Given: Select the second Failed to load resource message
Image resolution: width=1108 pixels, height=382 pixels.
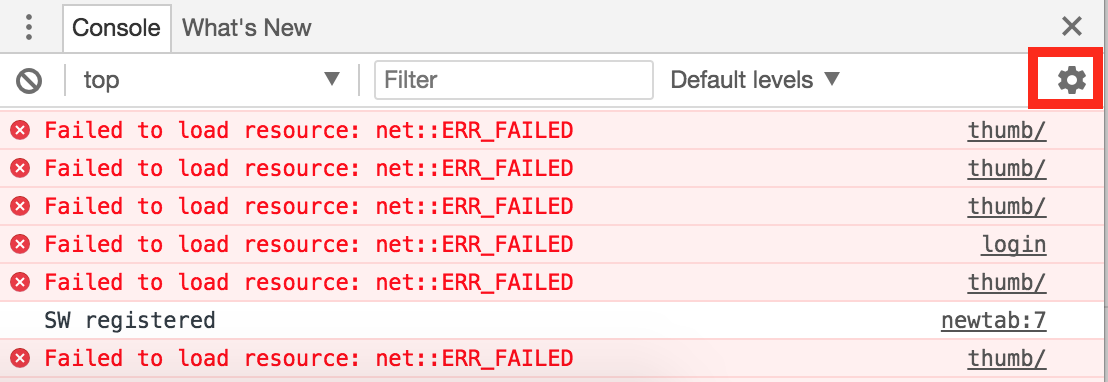Looking at the screenshot, I should tap(308, 168).
